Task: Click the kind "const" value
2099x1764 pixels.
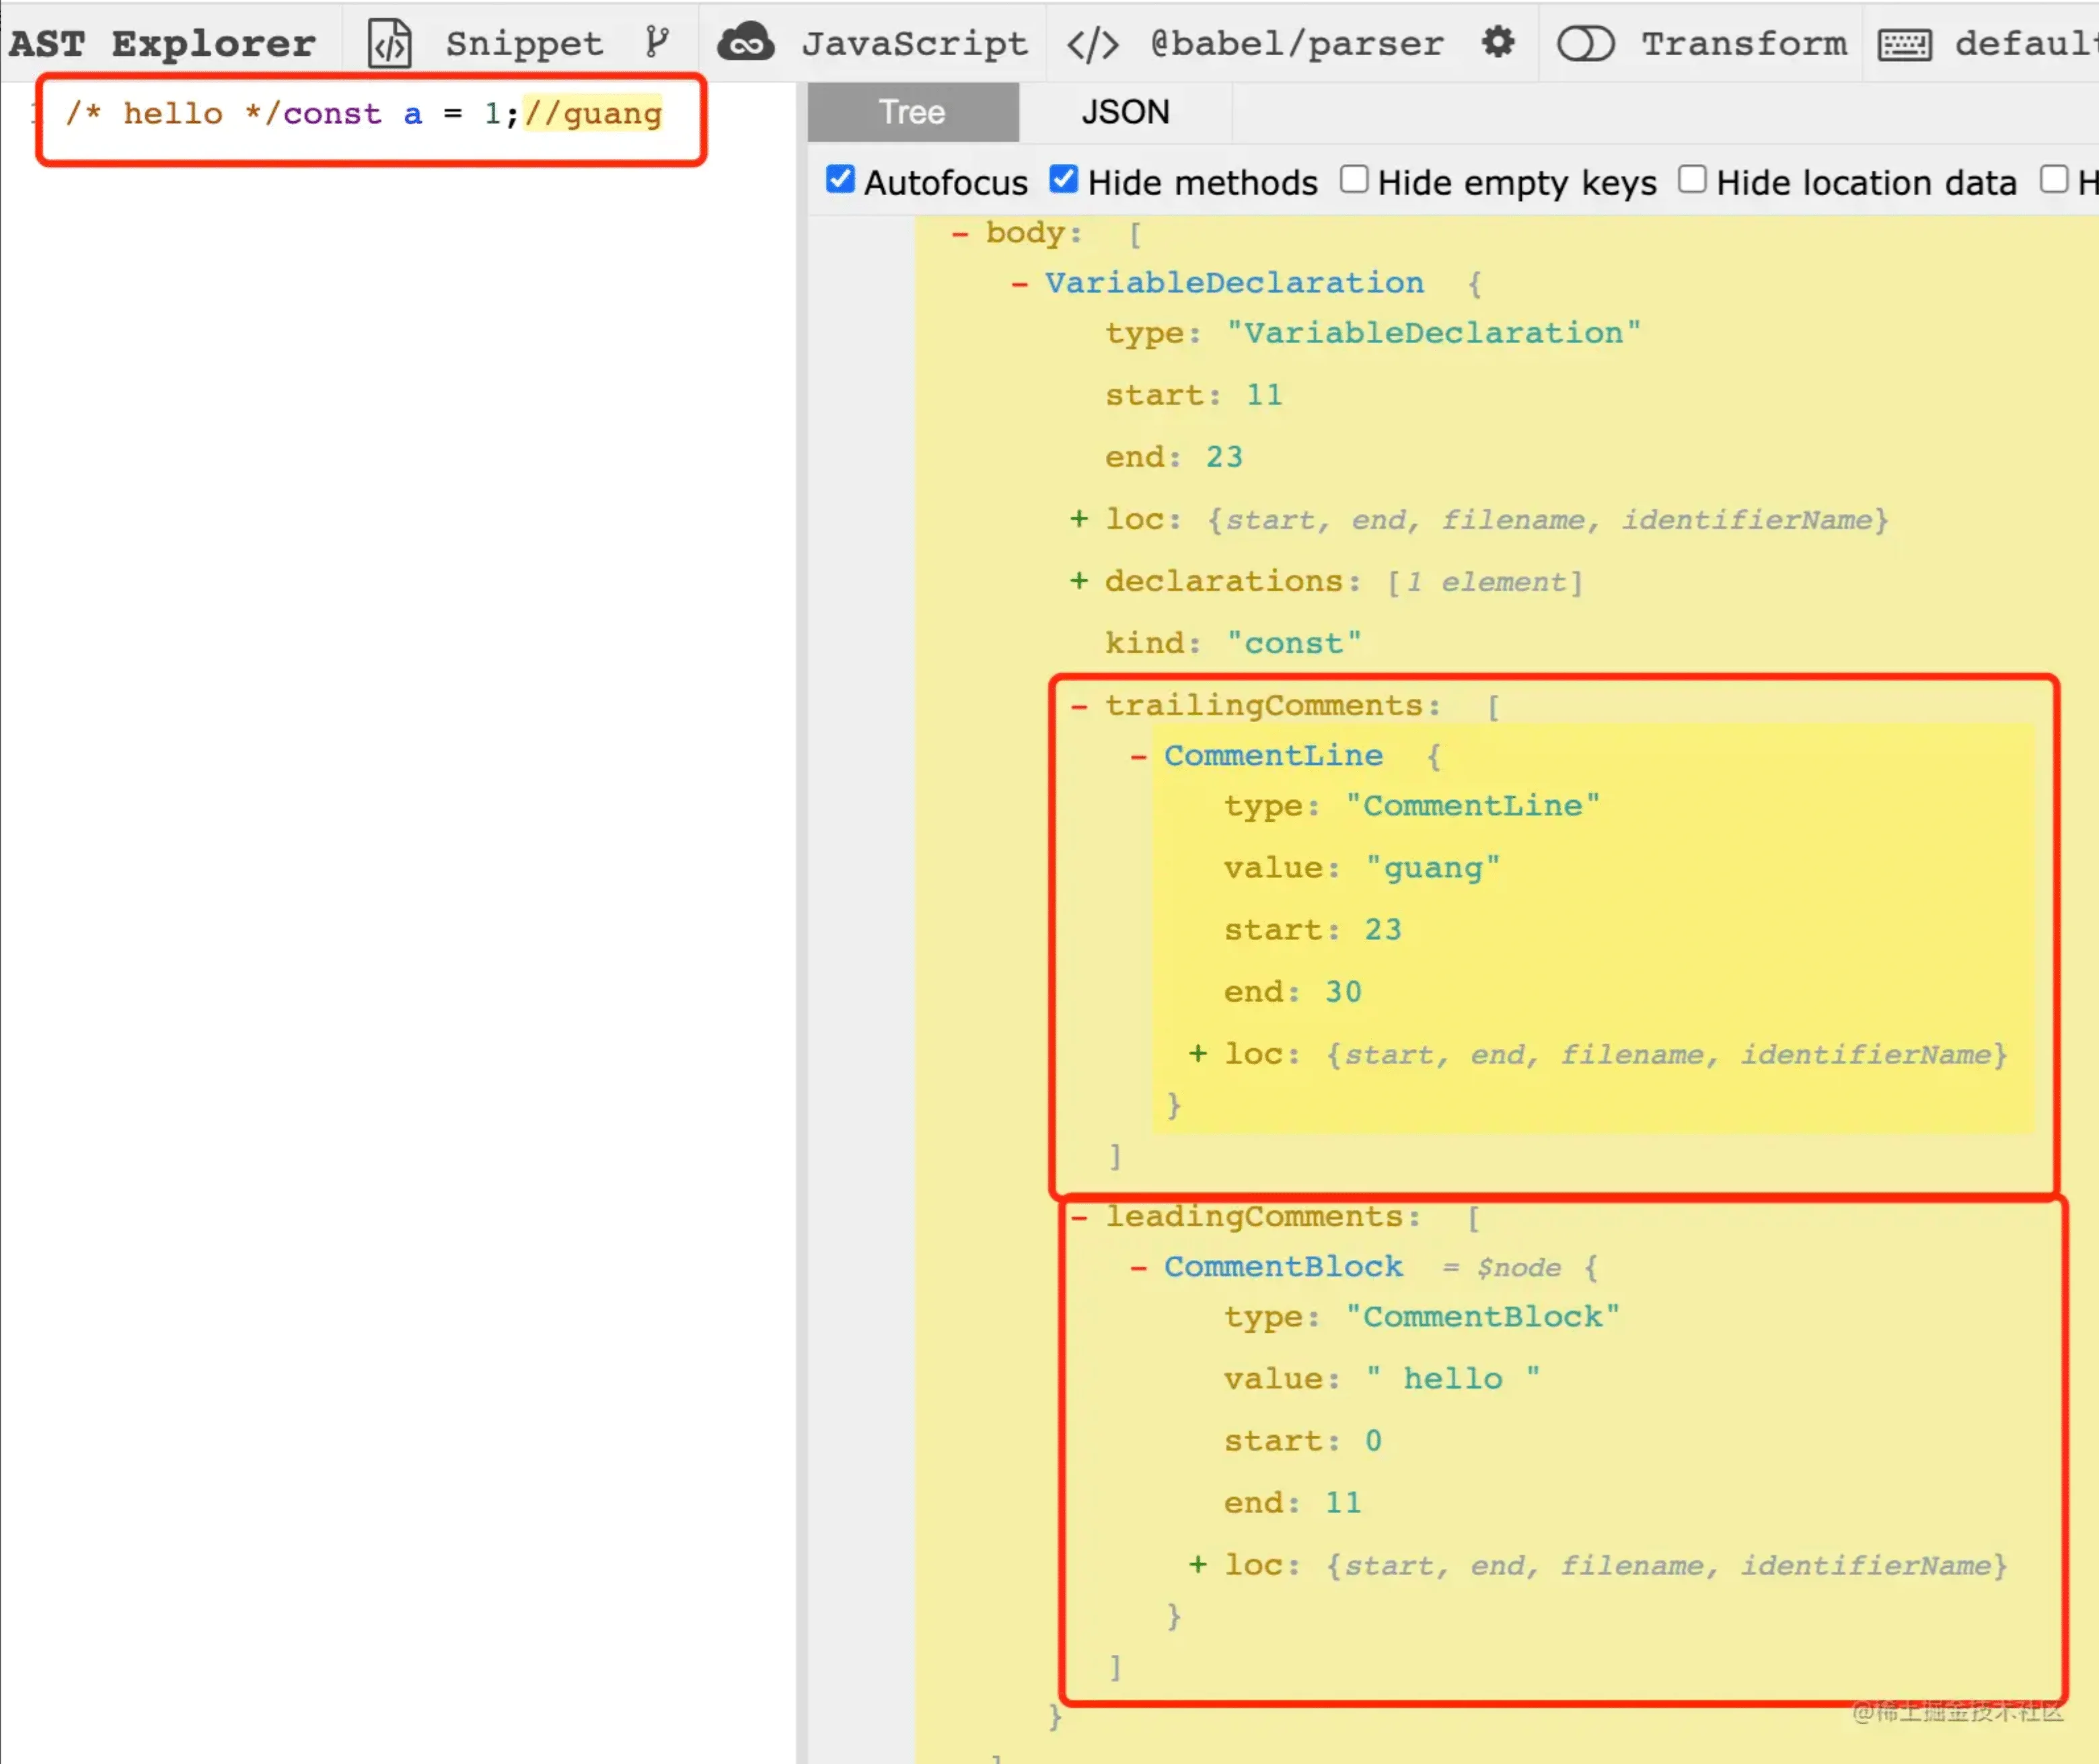Action: click(1294, 643)
